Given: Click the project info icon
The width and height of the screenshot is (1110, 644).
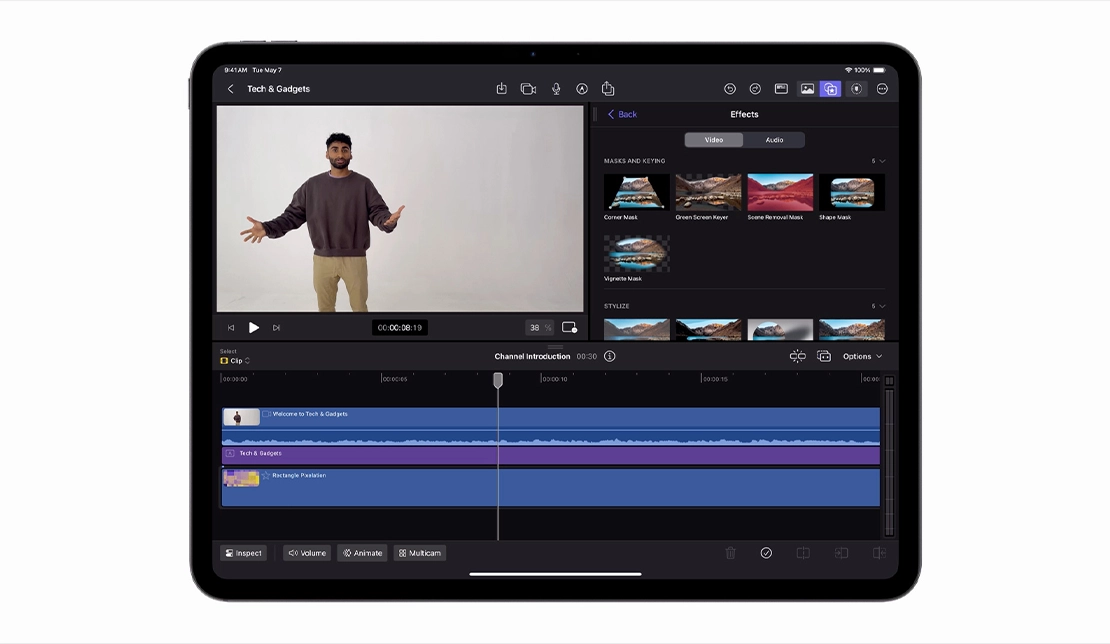Looking at the screenshot, I should click(x=610, y=356).
